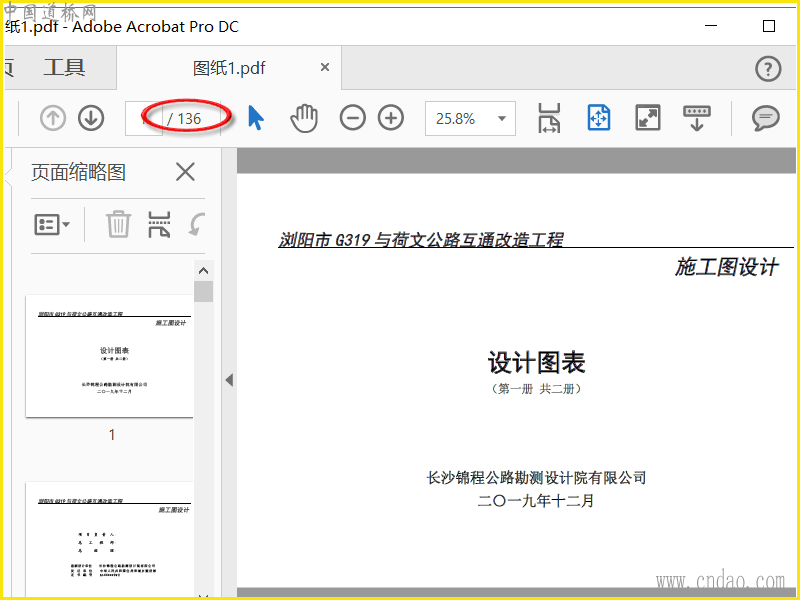Click the 长沙锦程公路勘测设计院有限公司 text
The height and width of the screenshot is (600, 800).
536,478
